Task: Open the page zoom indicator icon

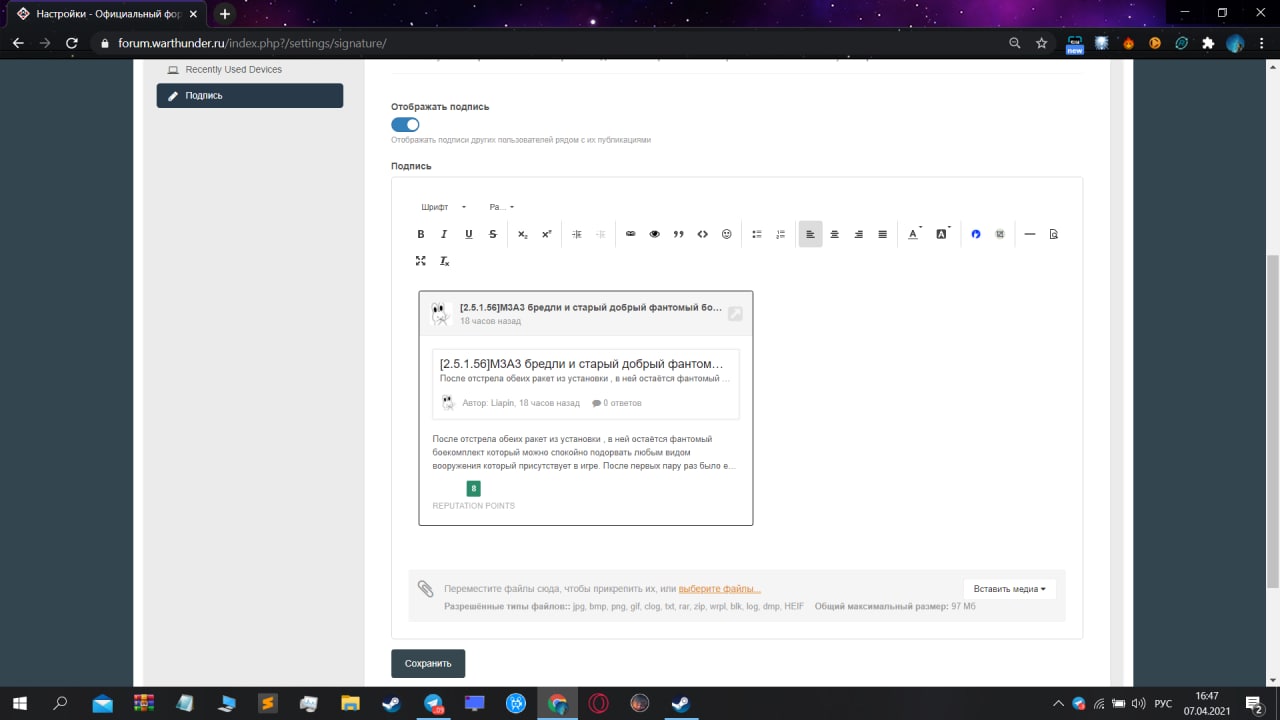Action: [x=1015, y=43]
